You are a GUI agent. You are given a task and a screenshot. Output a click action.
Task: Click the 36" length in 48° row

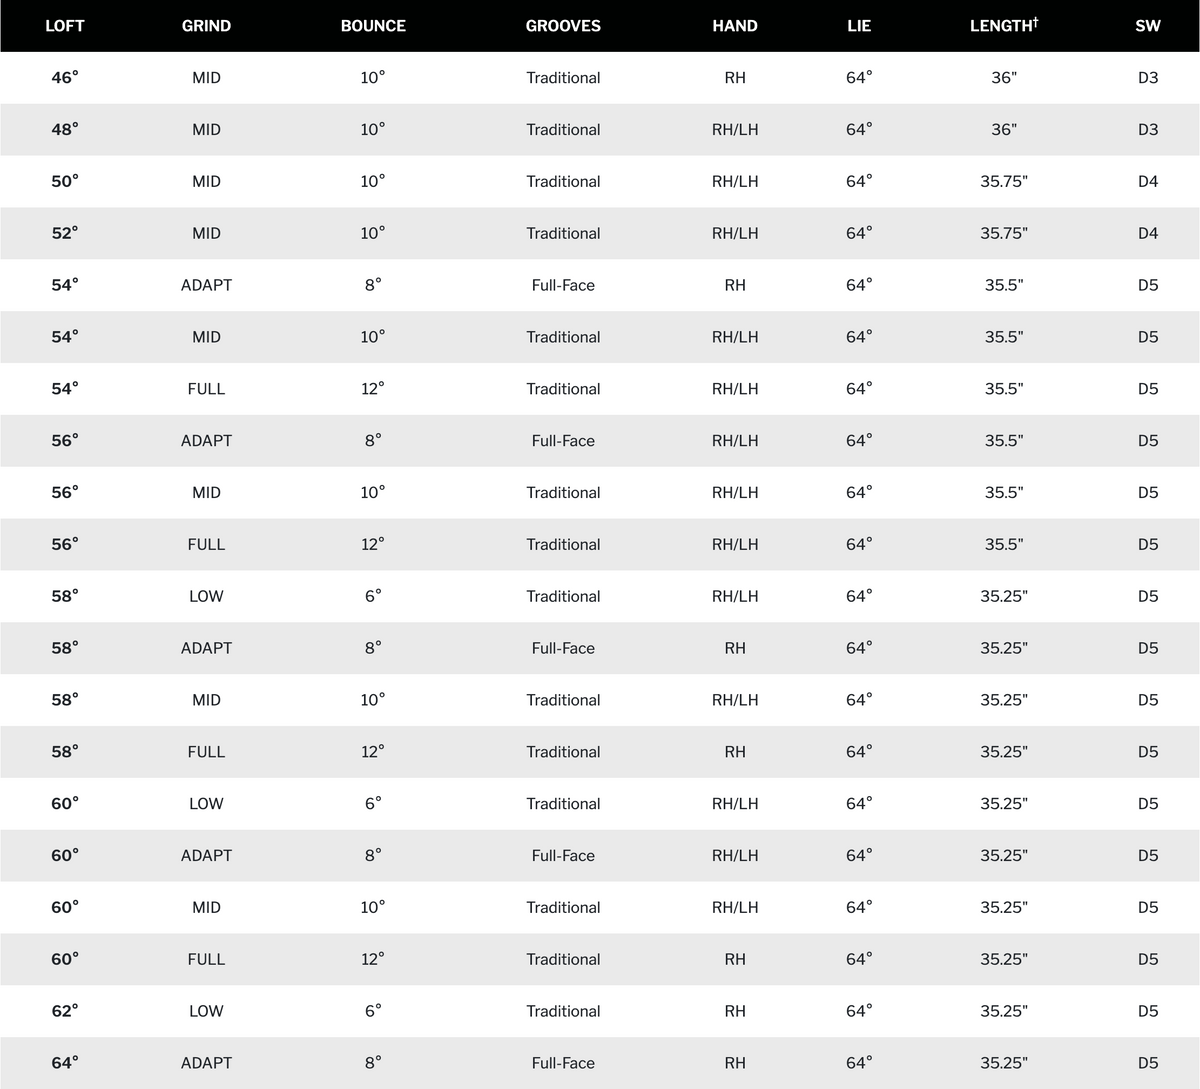[x=1004, y=129]
